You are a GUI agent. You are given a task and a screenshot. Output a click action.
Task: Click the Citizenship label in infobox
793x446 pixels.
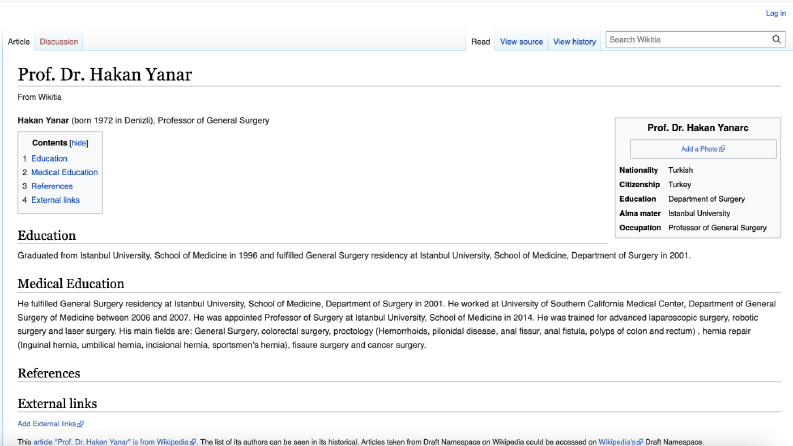[639, 185]
